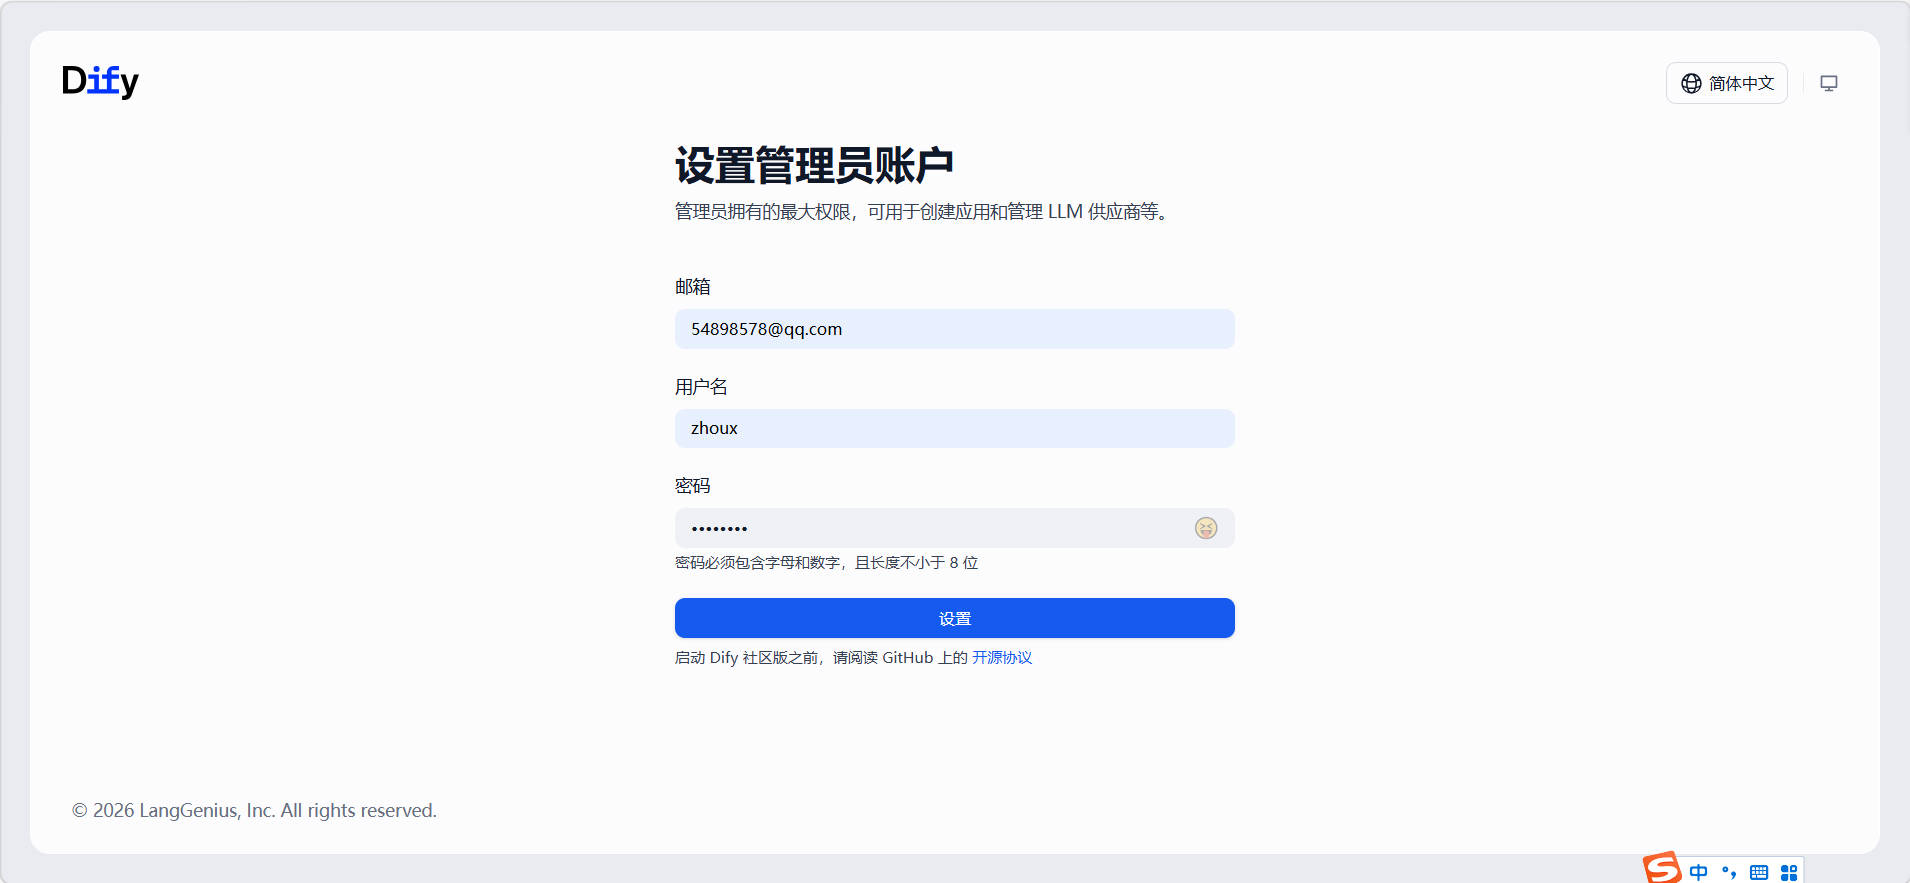Toggle the 中 Chinese/English input mode
The image size is (1910, 883).
pyautogui.click(x=1698, y=872)
